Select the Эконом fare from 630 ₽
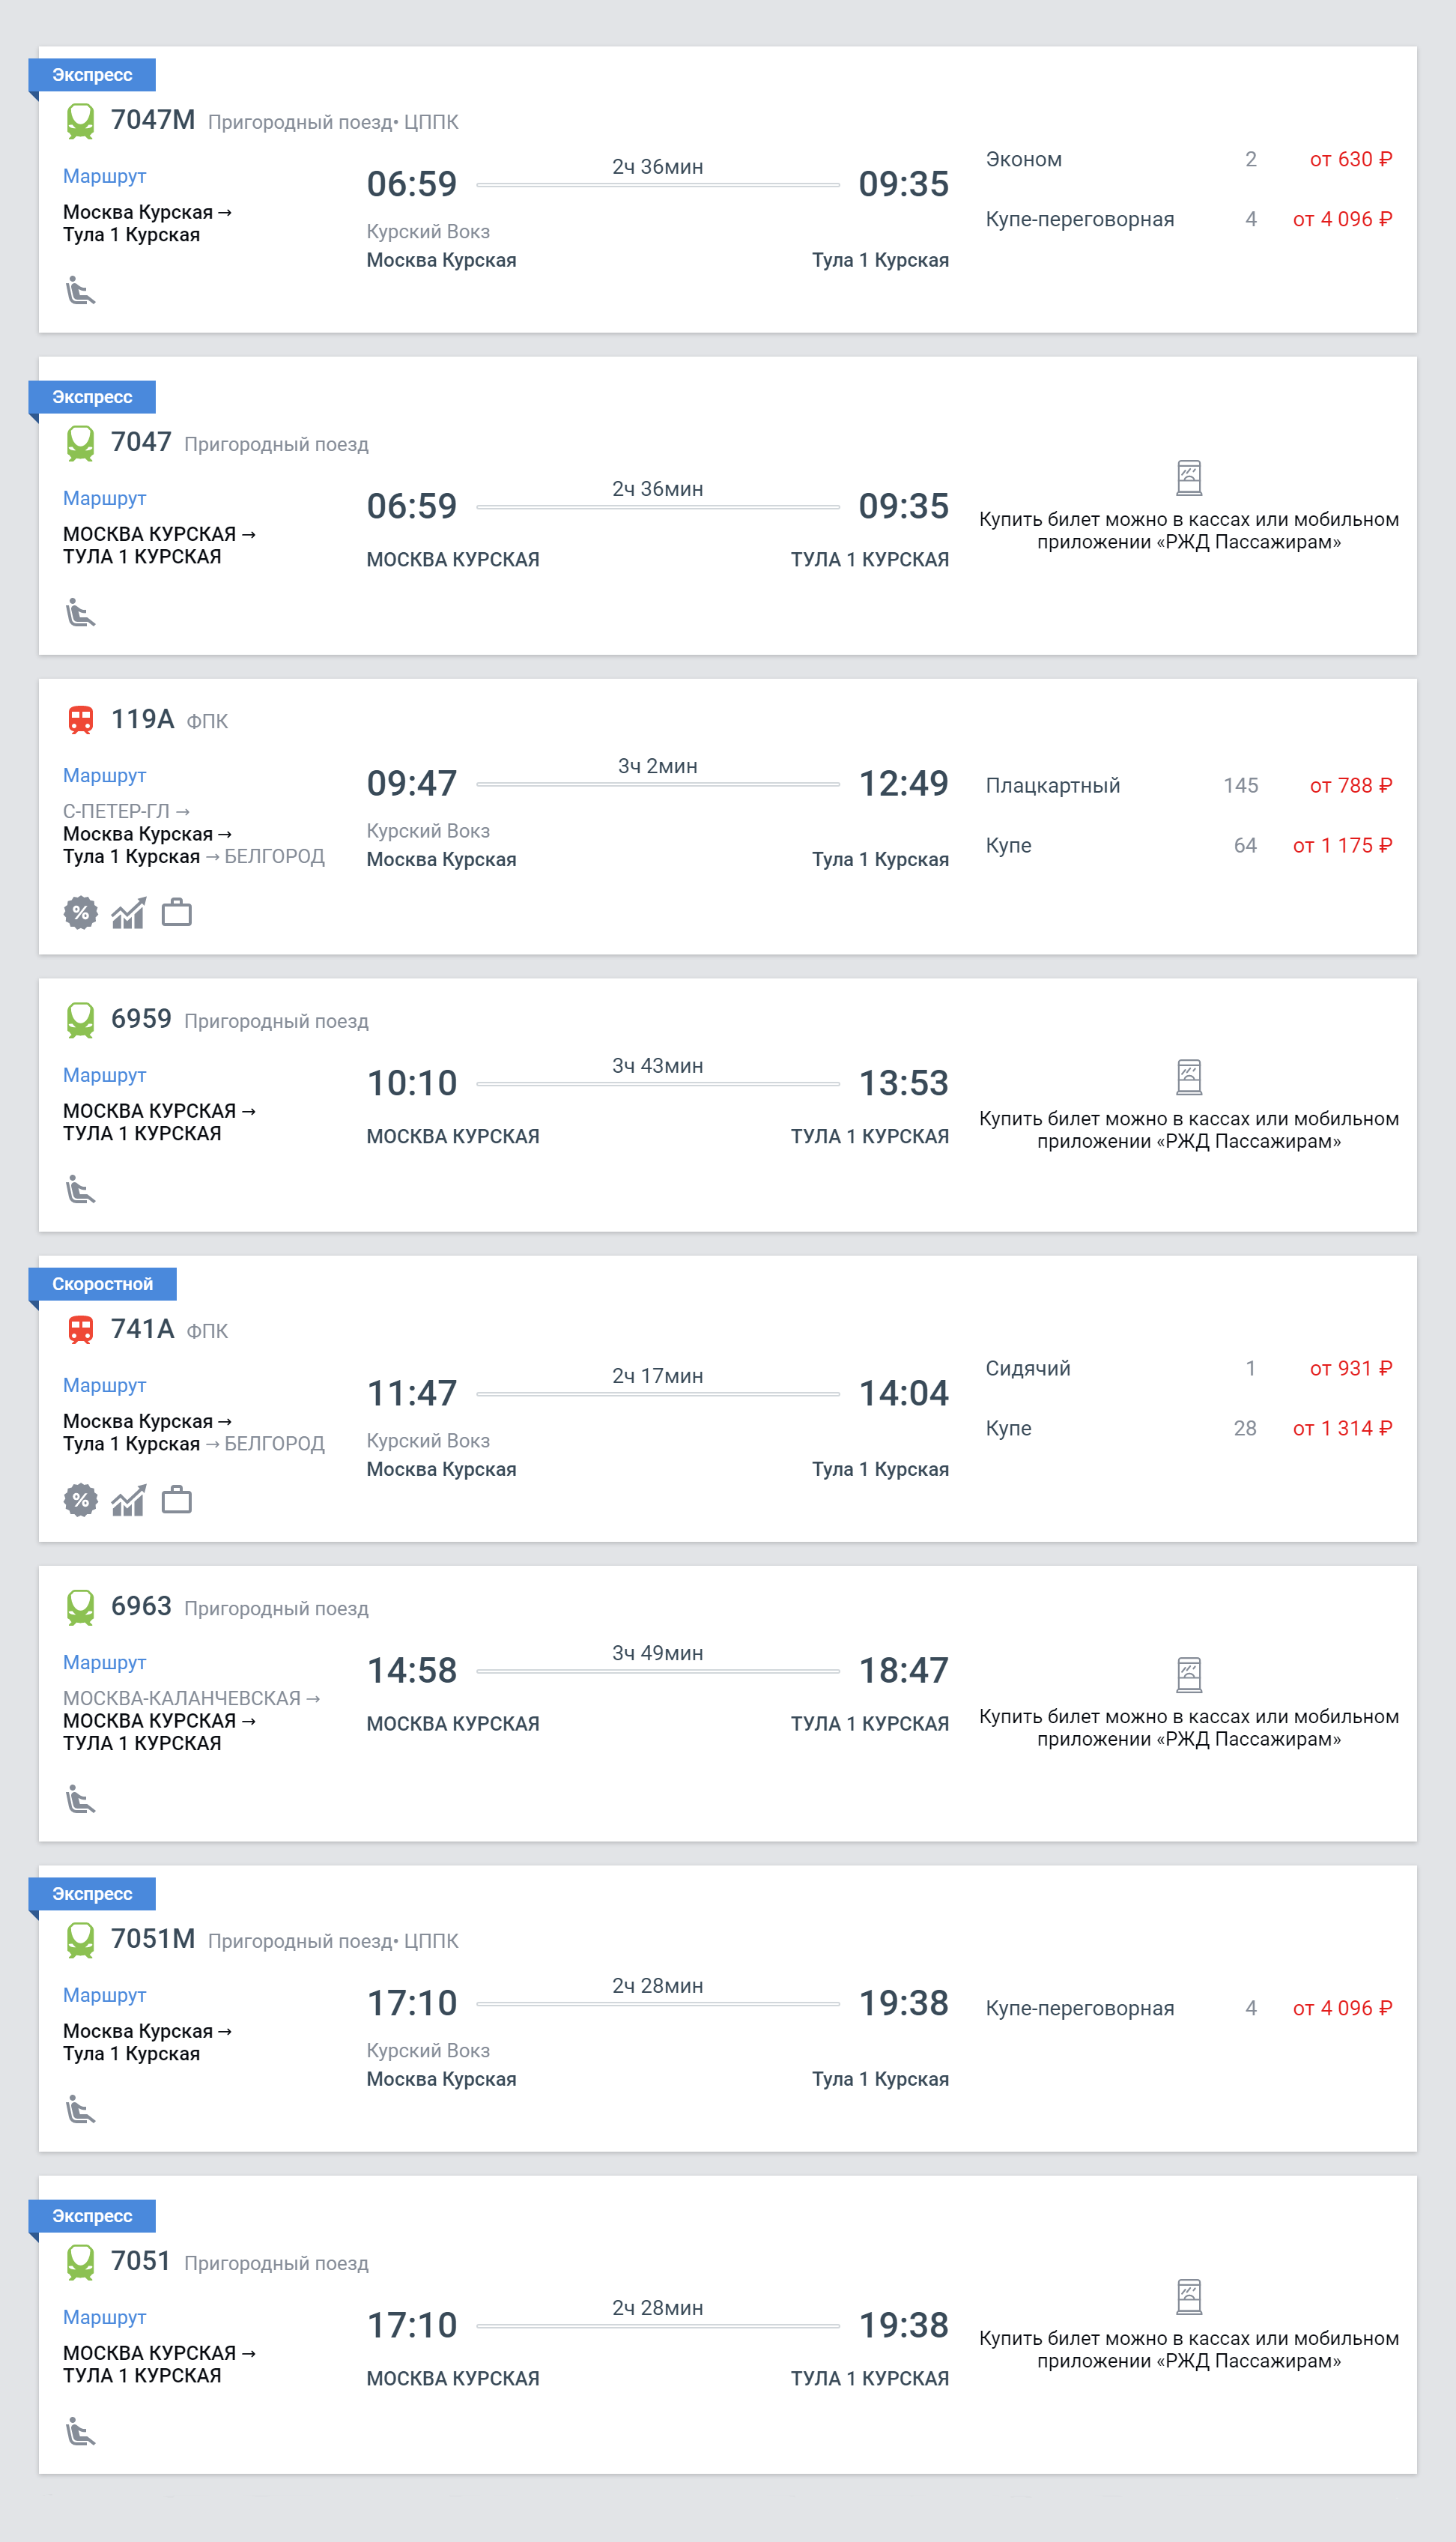 point(1189,159)
